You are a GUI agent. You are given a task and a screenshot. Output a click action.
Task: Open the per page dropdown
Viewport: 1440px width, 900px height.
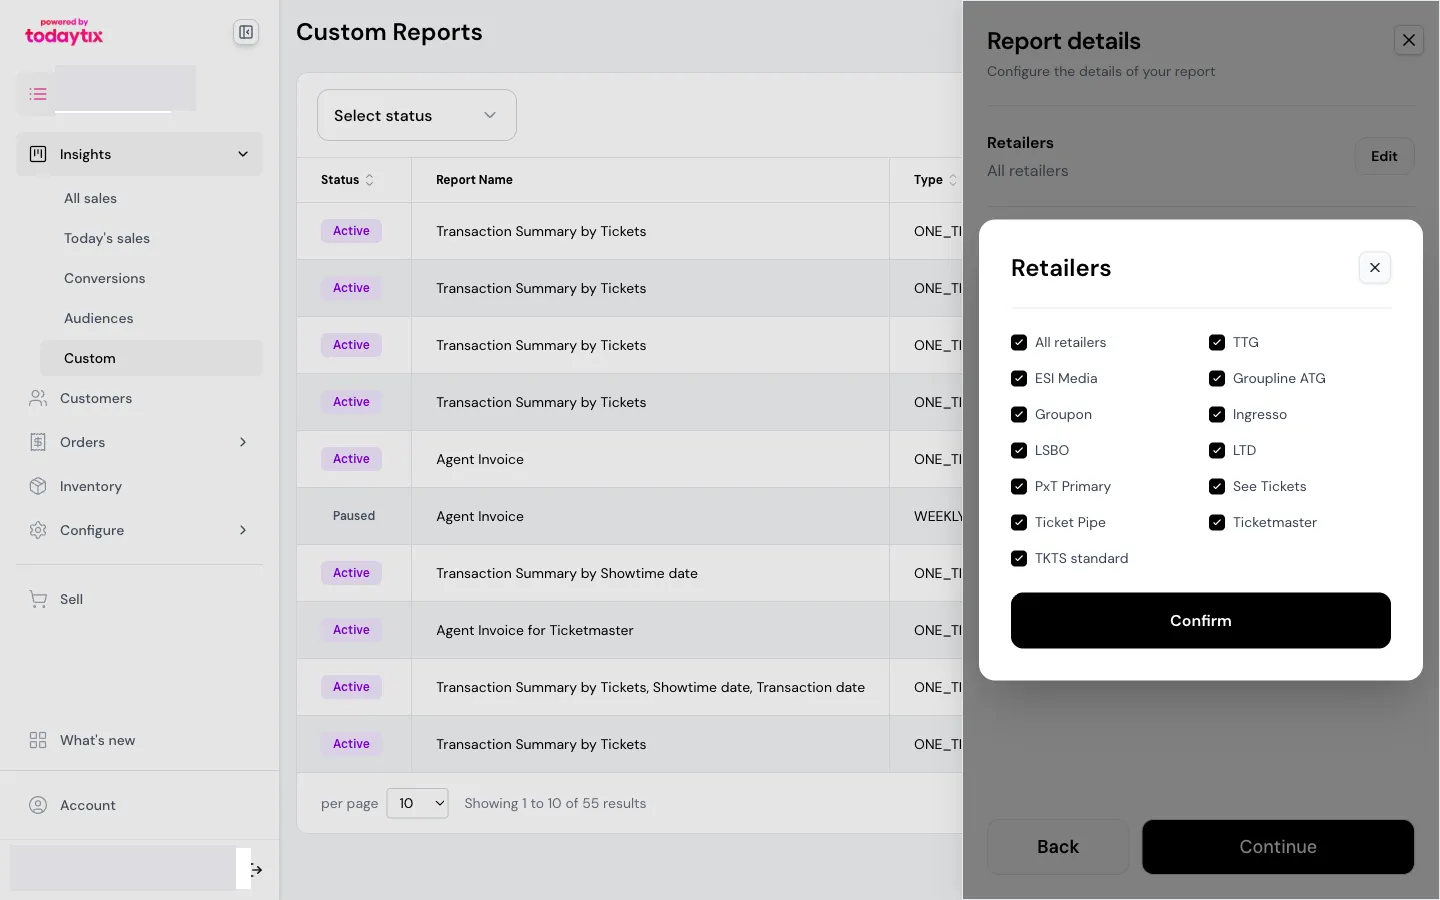(417, 803)
